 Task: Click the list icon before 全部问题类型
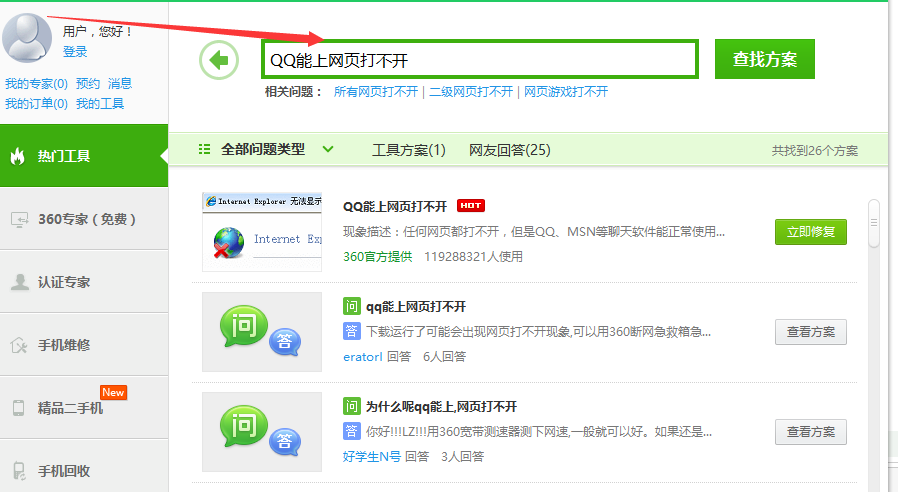(204, 149)
